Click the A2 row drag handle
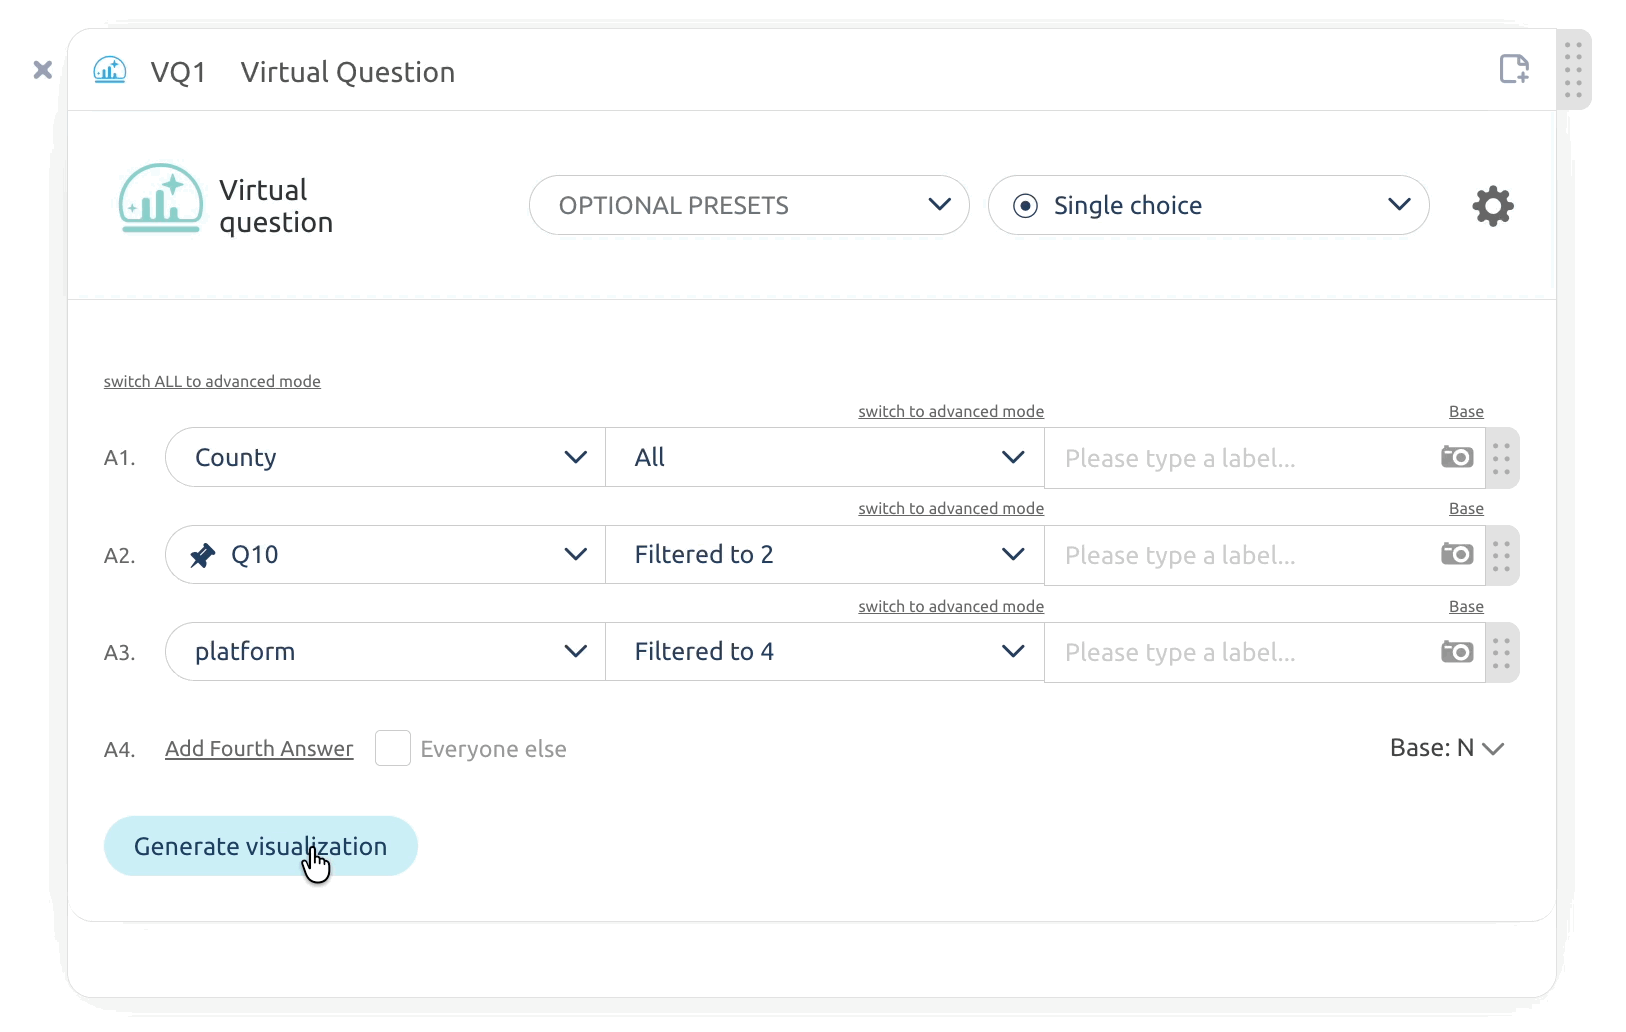 point(1502,555)
